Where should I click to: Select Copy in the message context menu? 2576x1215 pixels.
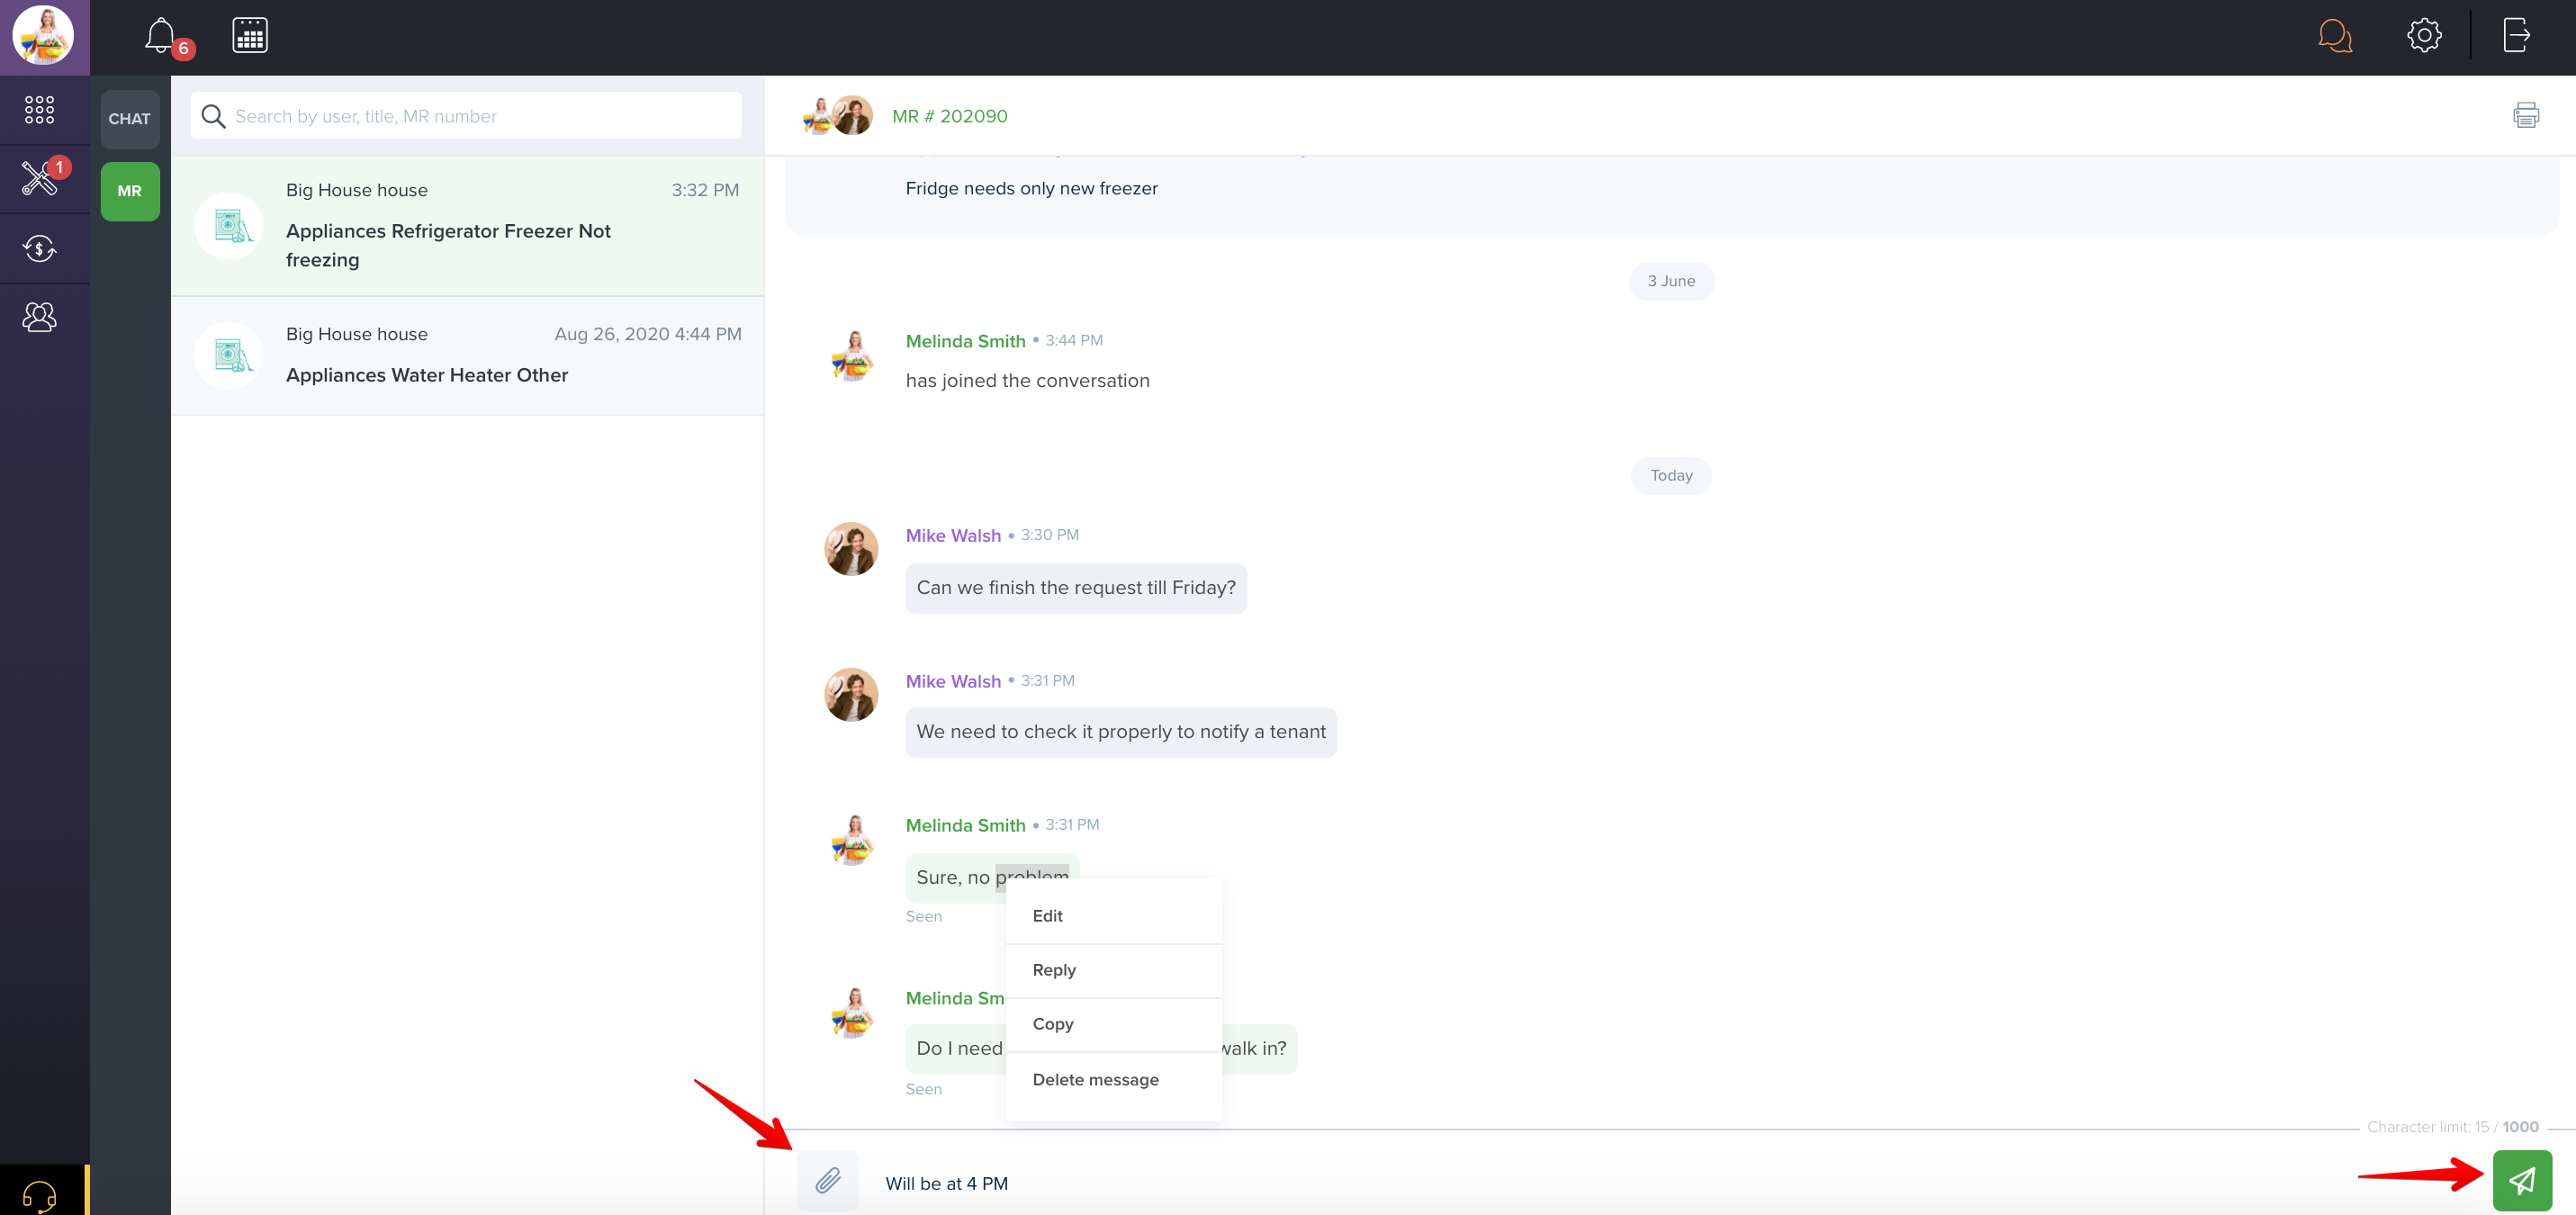pos(1114,1024)
